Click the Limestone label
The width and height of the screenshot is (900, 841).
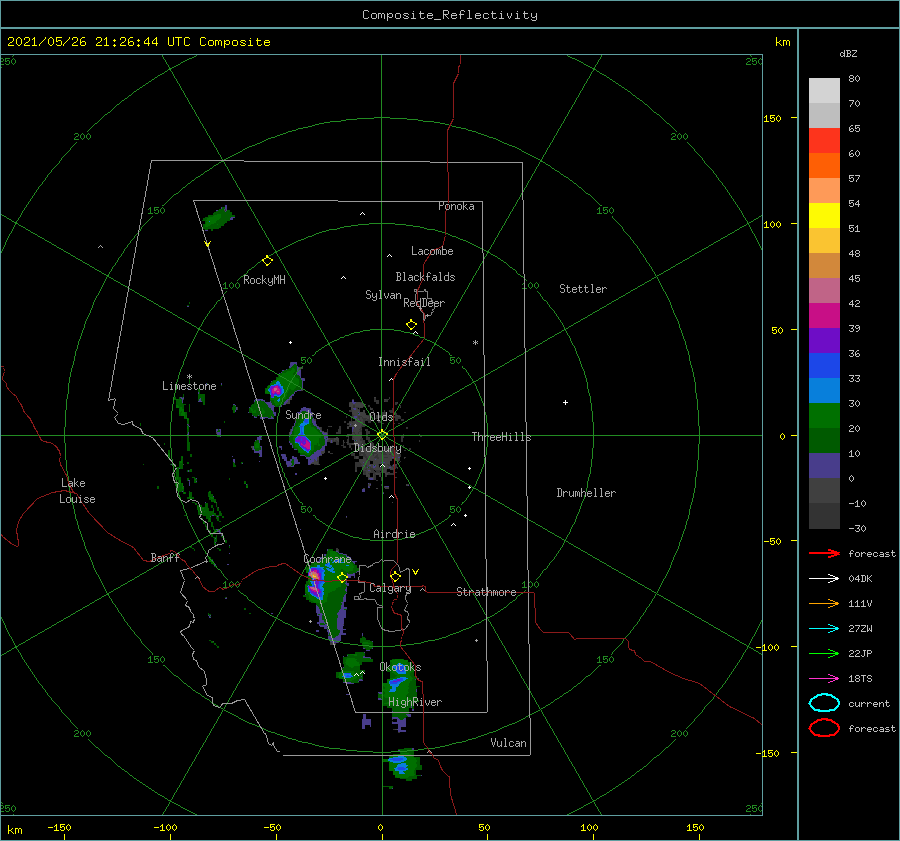(x=189, y=386)
